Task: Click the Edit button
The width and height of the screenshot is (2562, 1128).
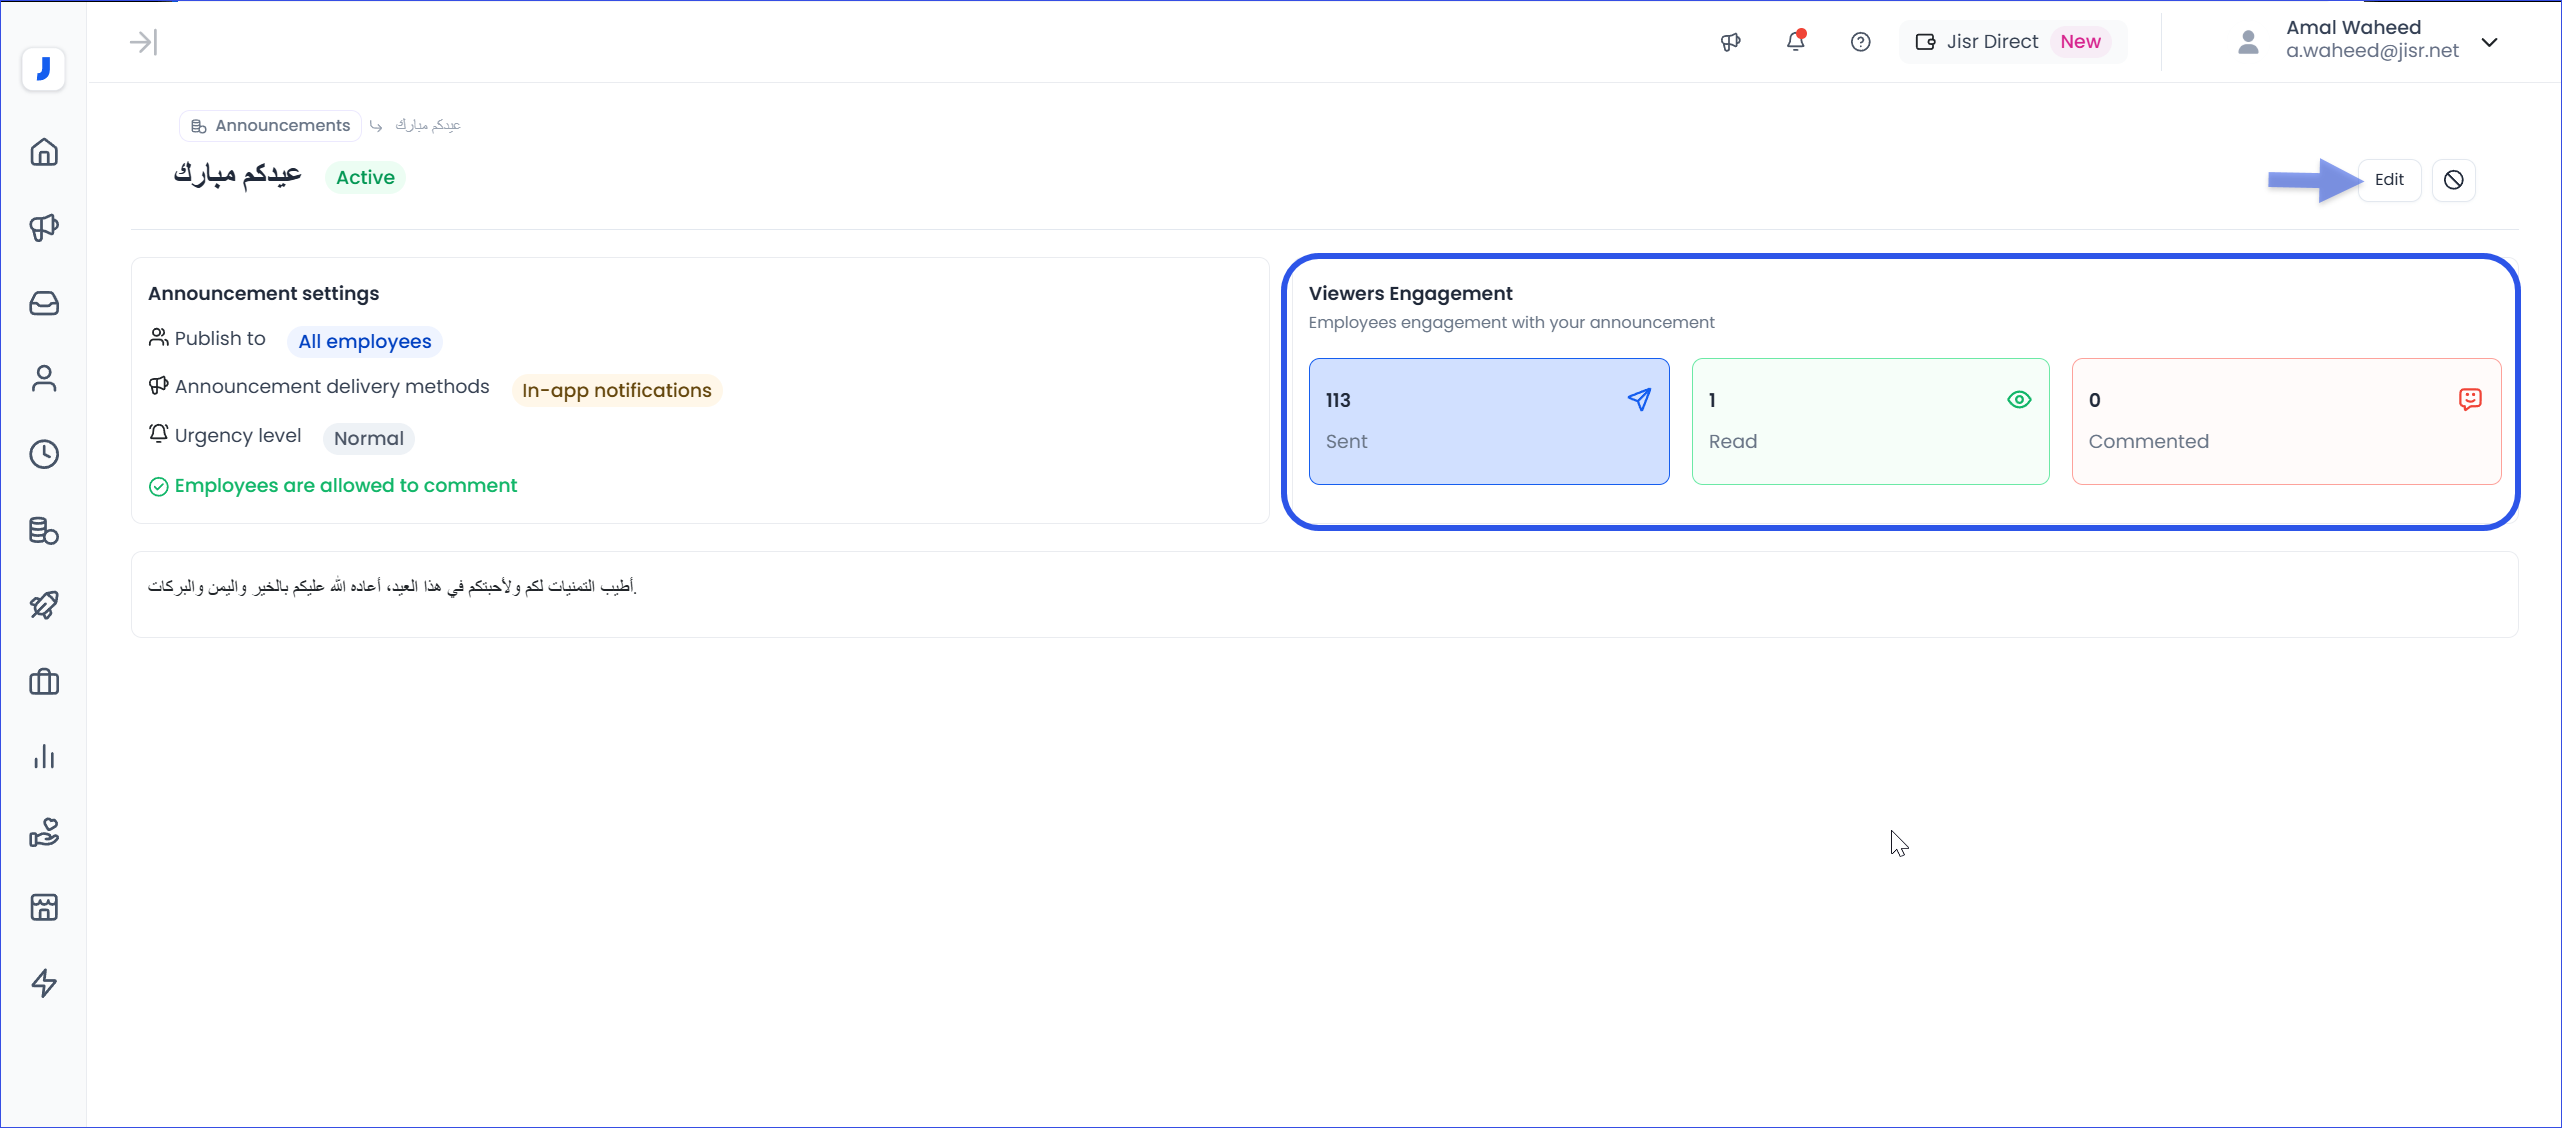Action: click(2389, 180)
